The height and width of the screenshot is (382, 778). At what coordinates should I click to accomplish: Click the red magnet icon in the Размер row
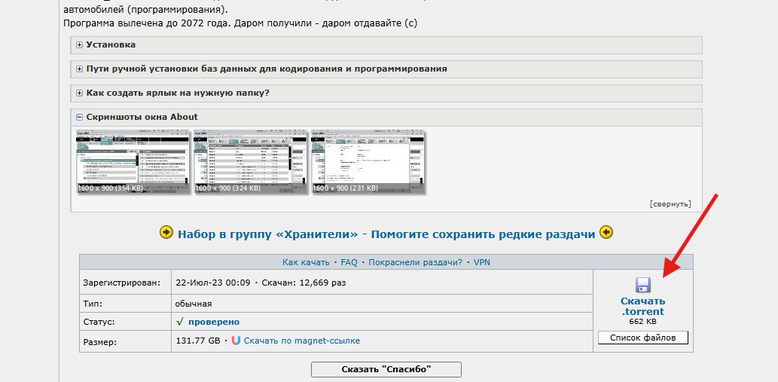click(x=236, y=341)
